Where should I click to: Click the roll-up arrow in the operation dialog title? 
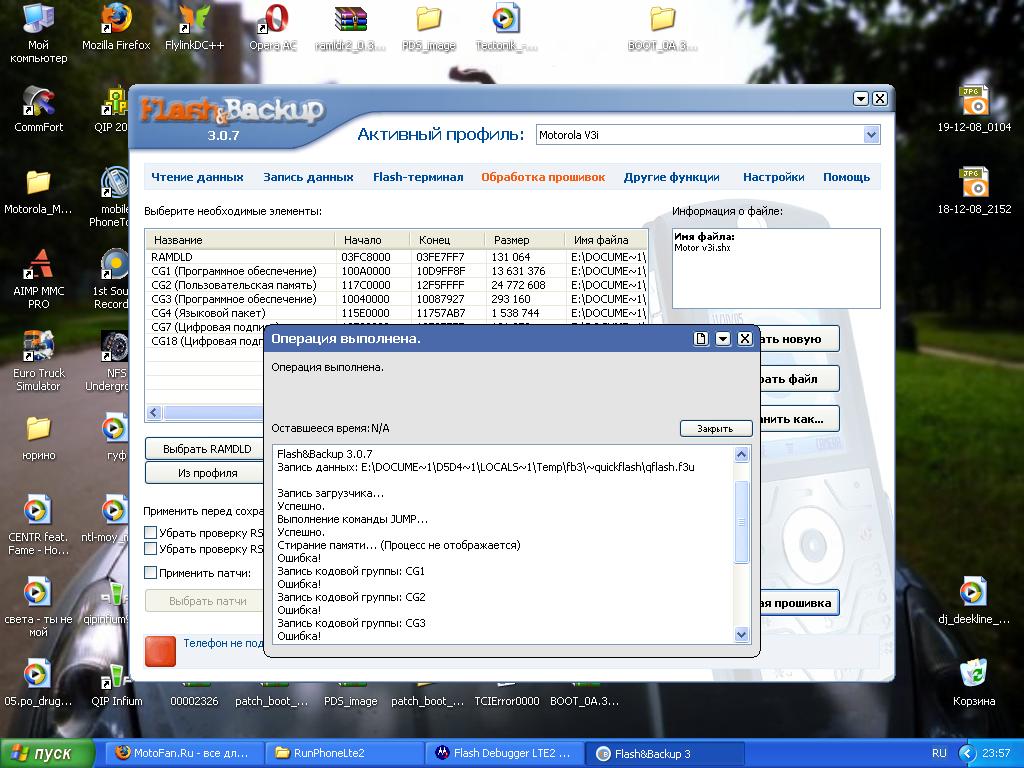(723, 338)
